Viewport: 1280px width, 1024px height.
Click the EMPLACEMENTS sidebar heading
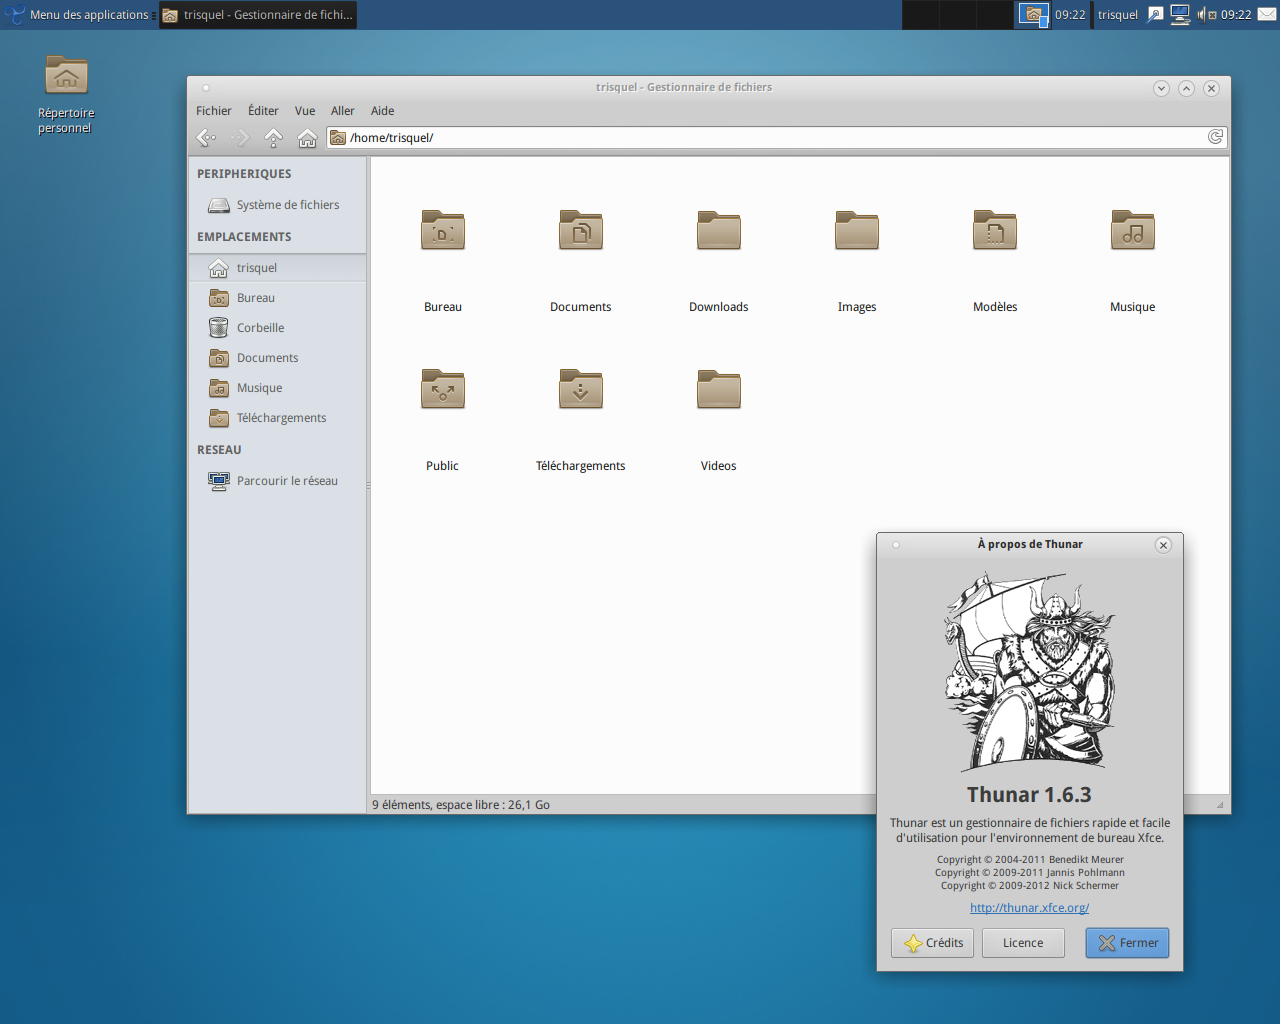point(244,237)
